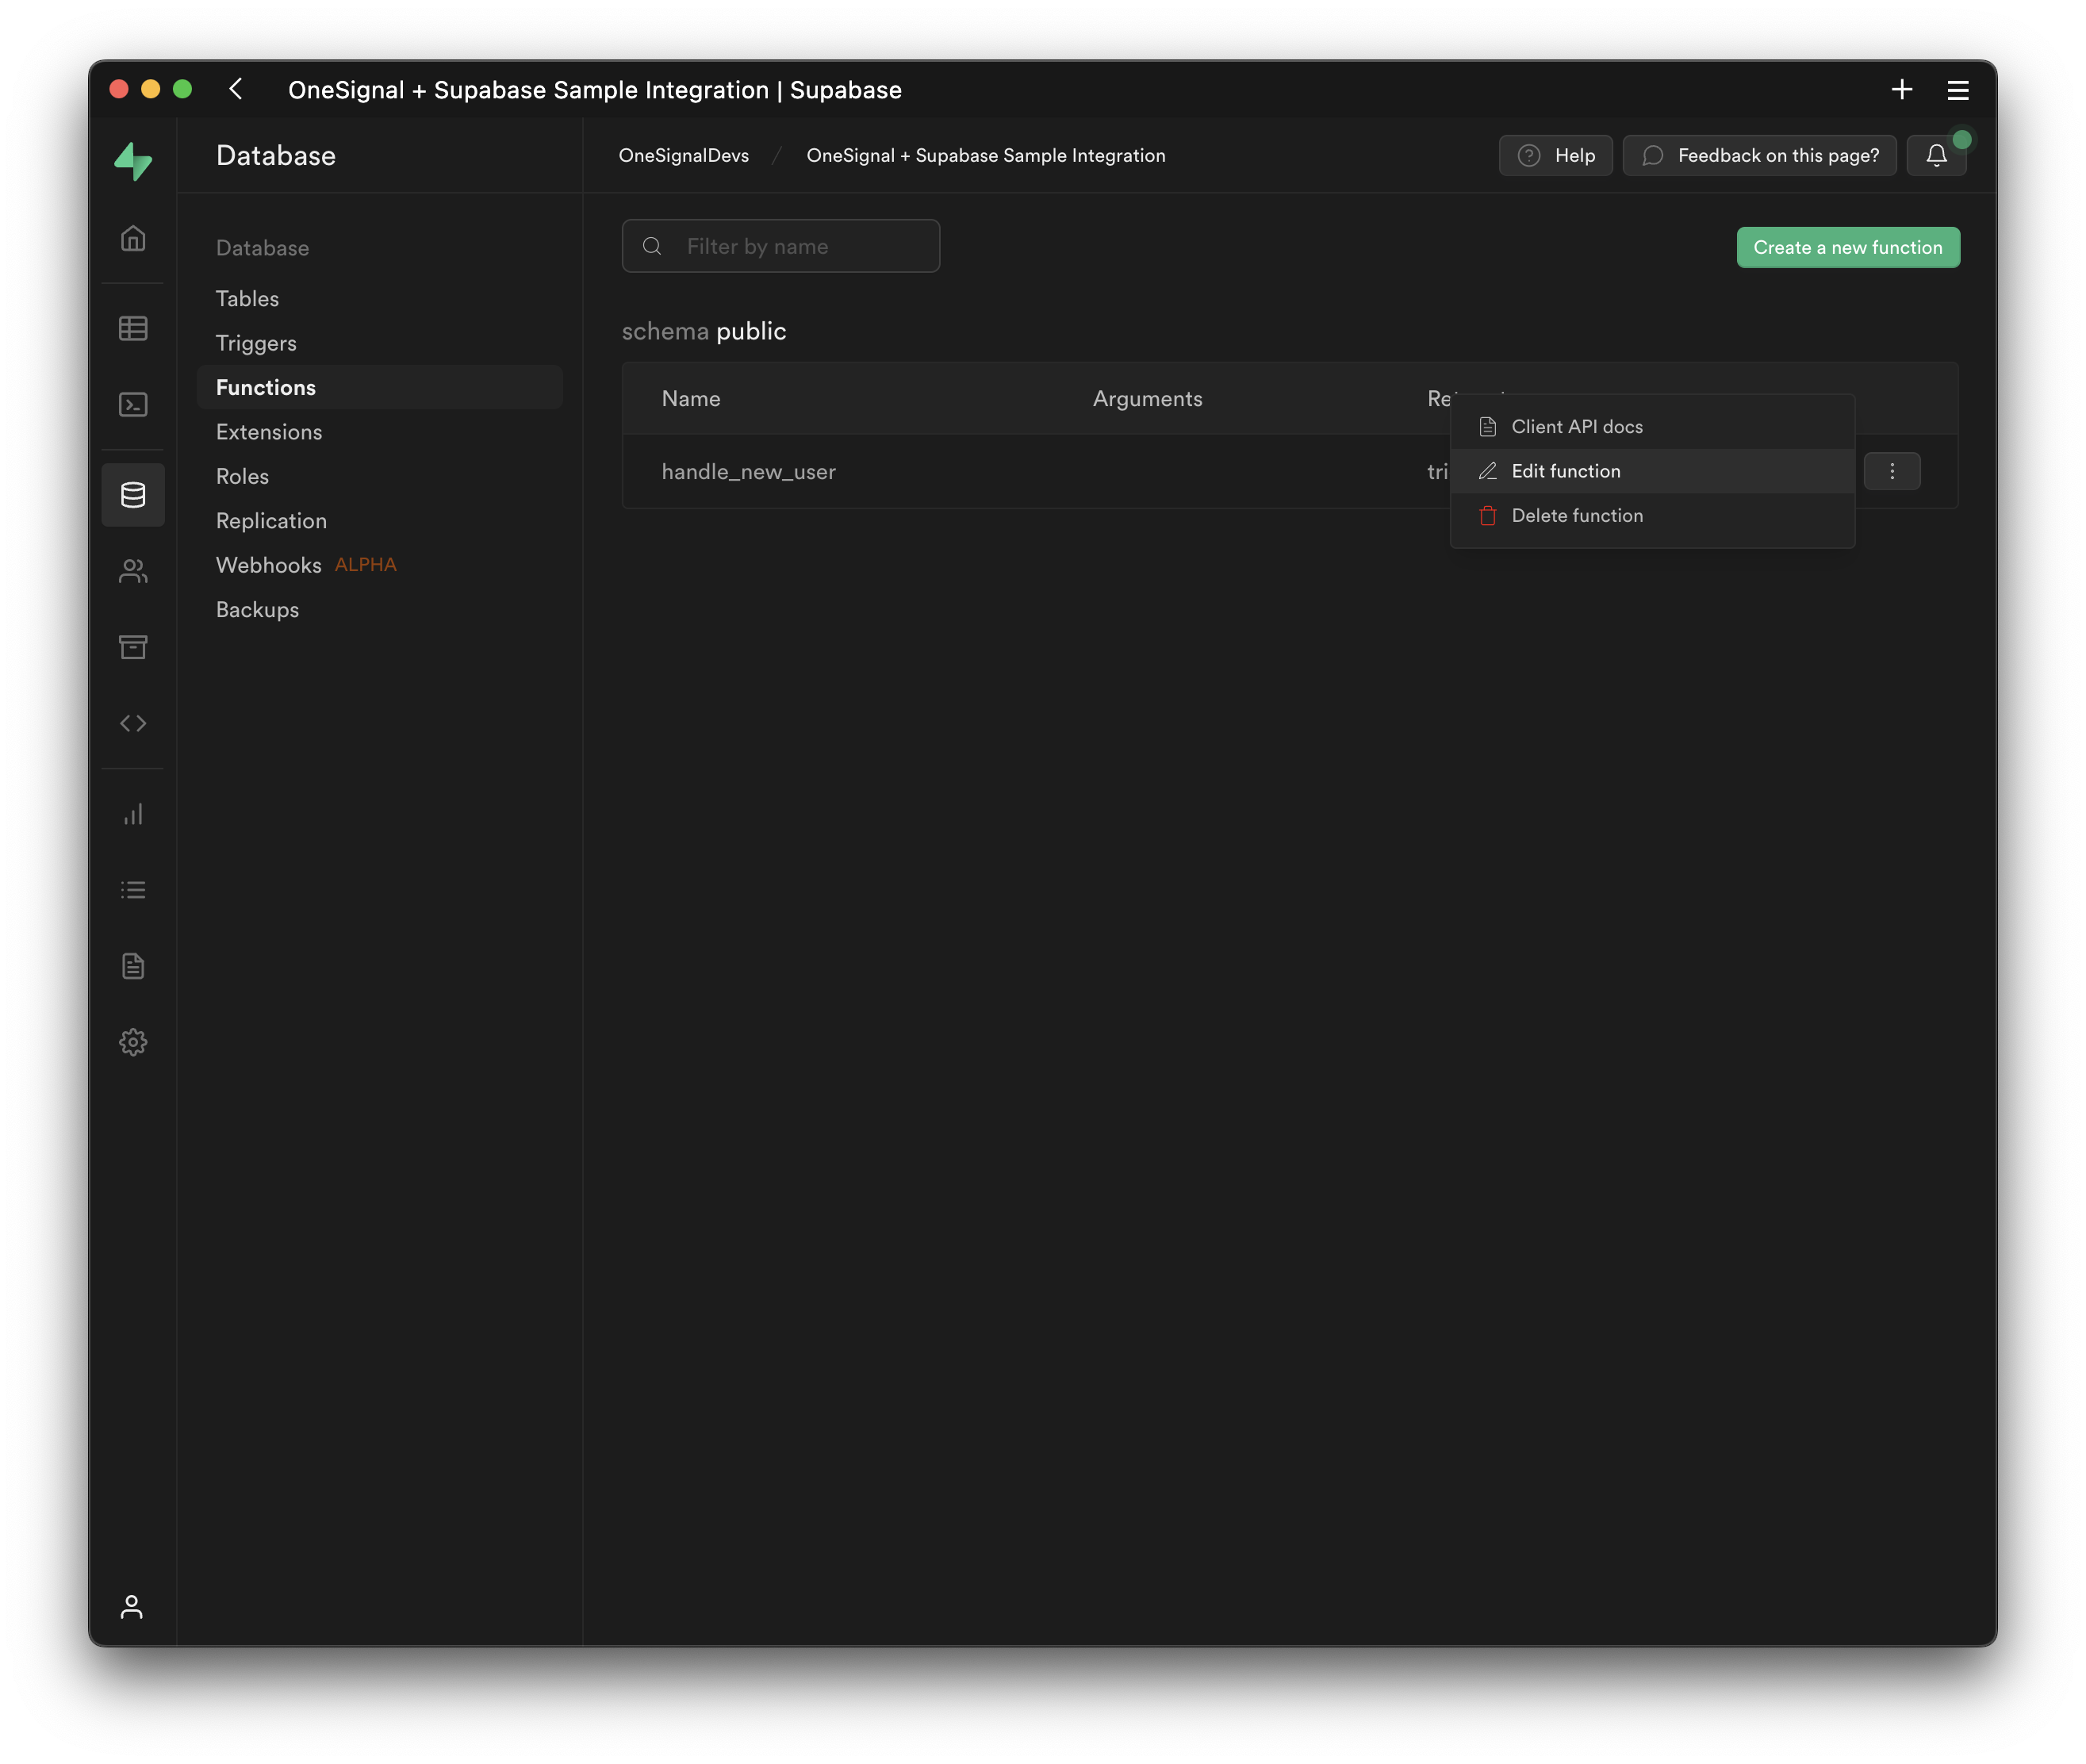Open Reports bar chart icon
Viewport: 2086px width, 1764px height.
point(133,814)
